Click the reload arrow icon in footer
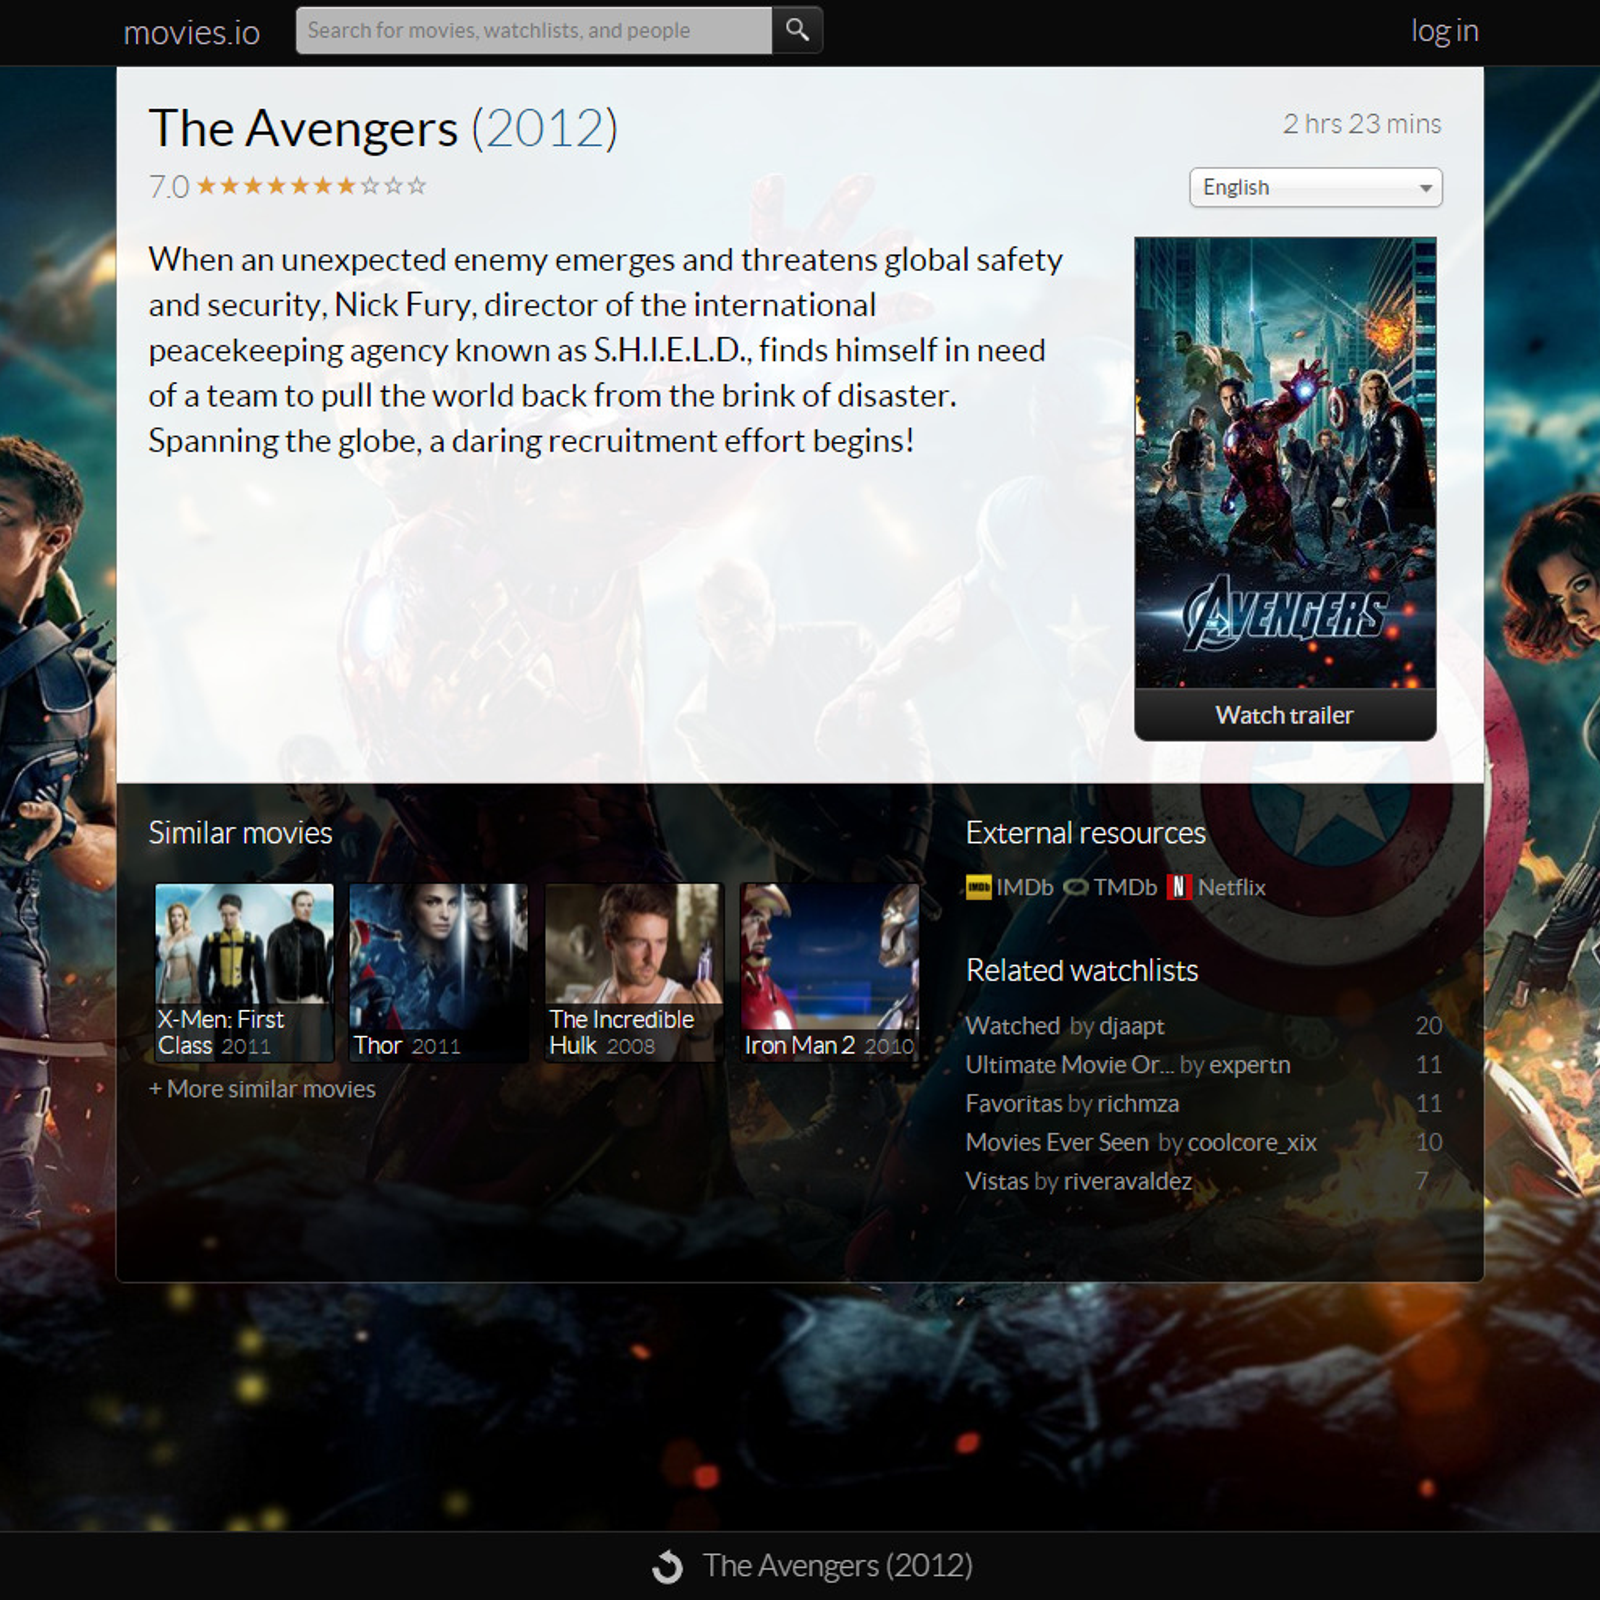 (667, 1566)
